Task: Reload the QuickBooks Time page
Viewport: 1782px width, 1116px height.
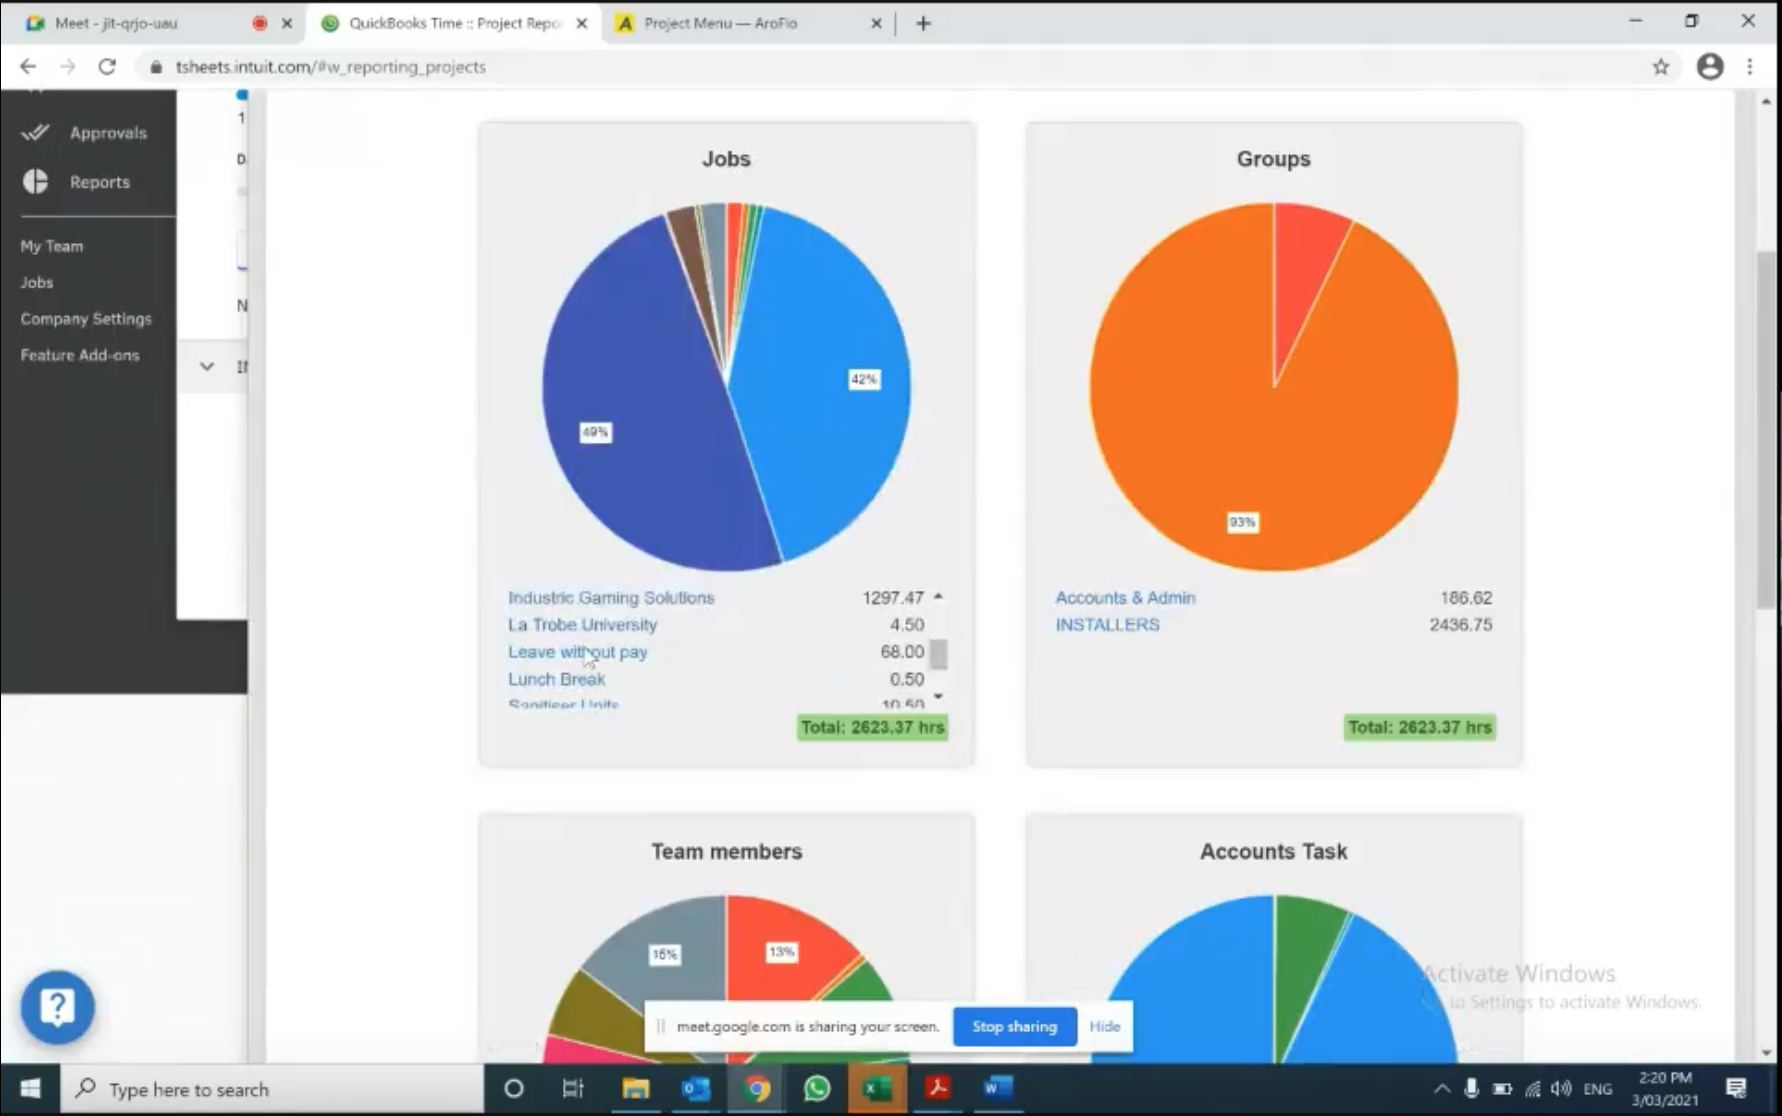Action: (107, 67)
